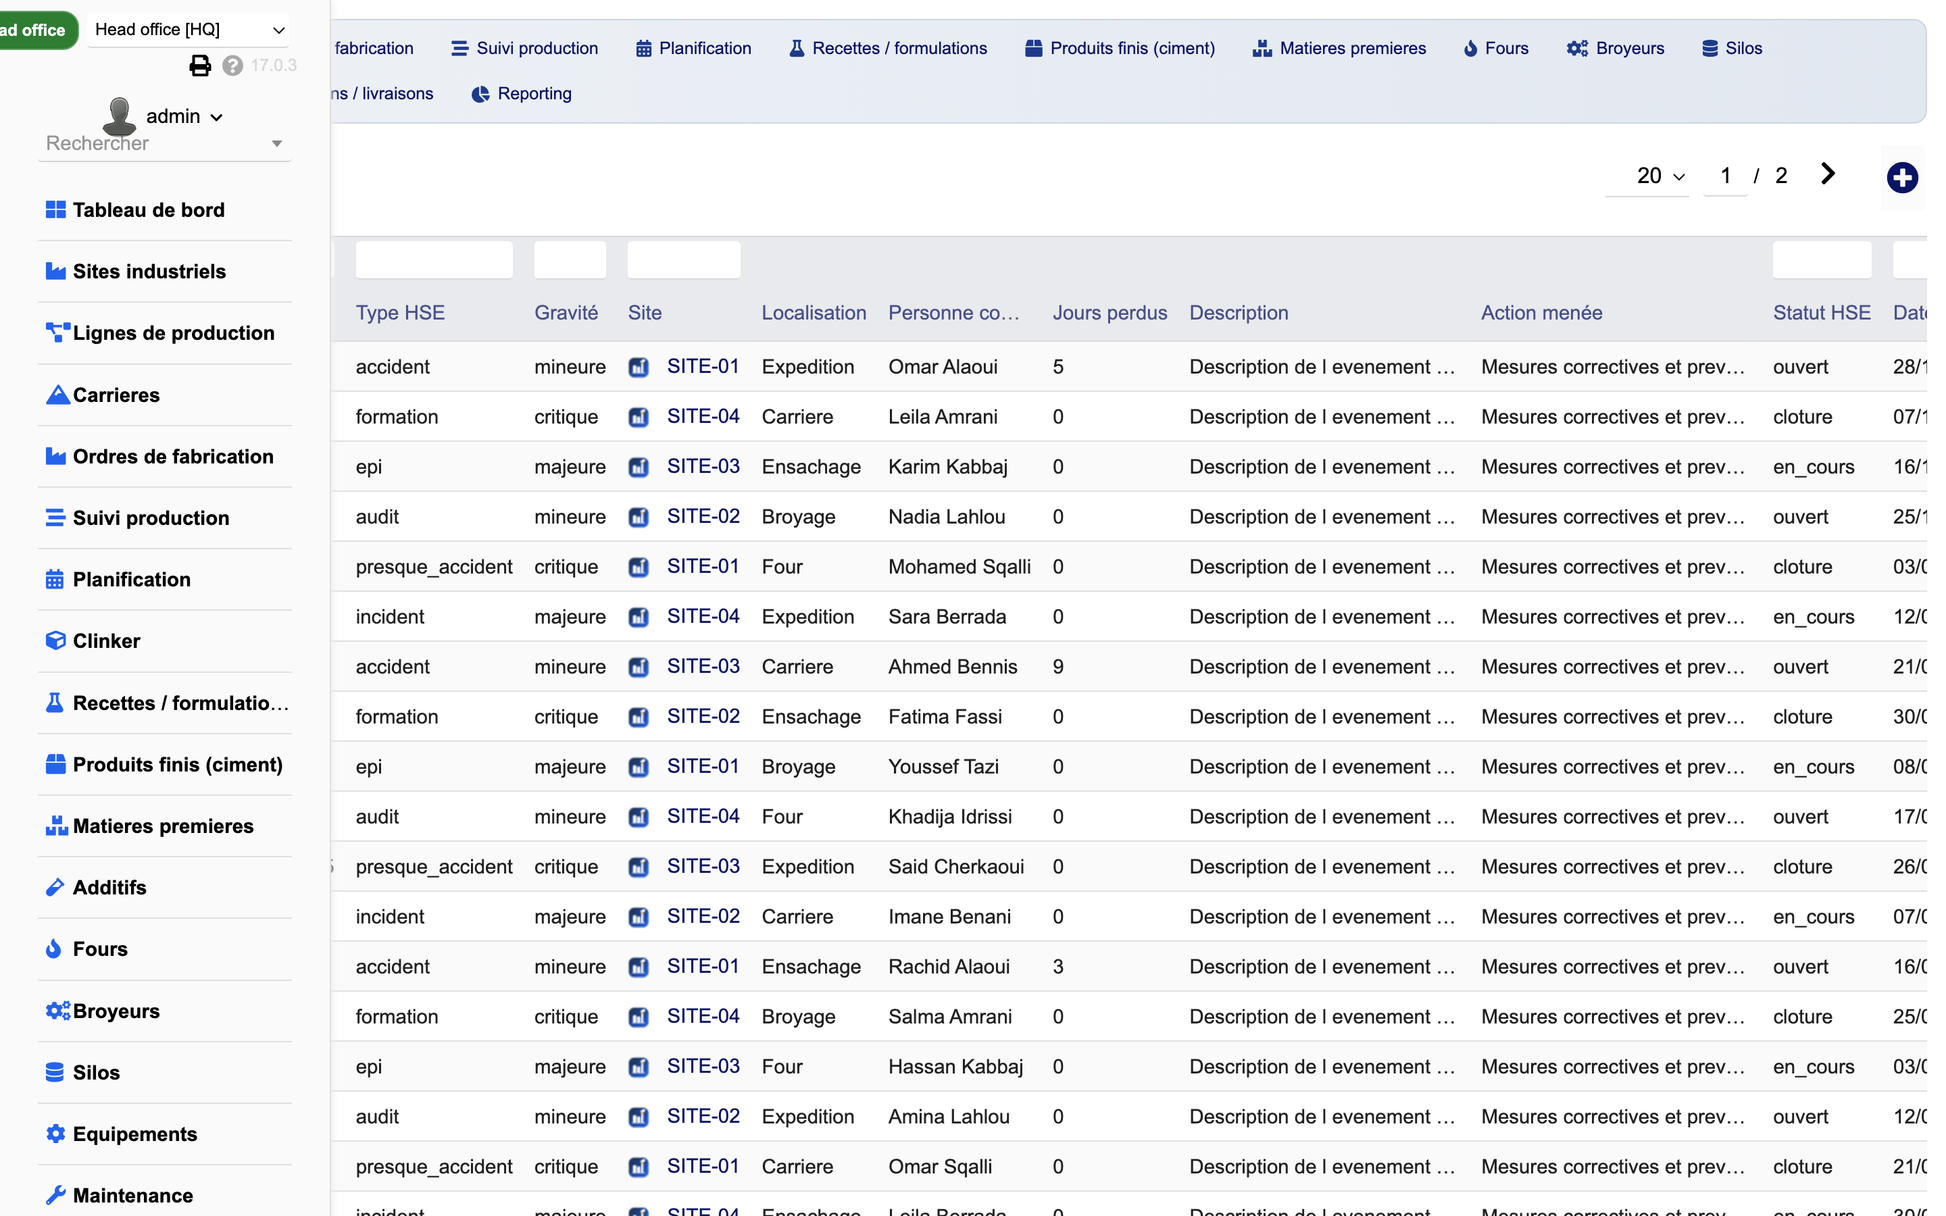
Task: Open SITE-01 link in Mohamed Sqalli row
Action: click(x=703, y=566)
